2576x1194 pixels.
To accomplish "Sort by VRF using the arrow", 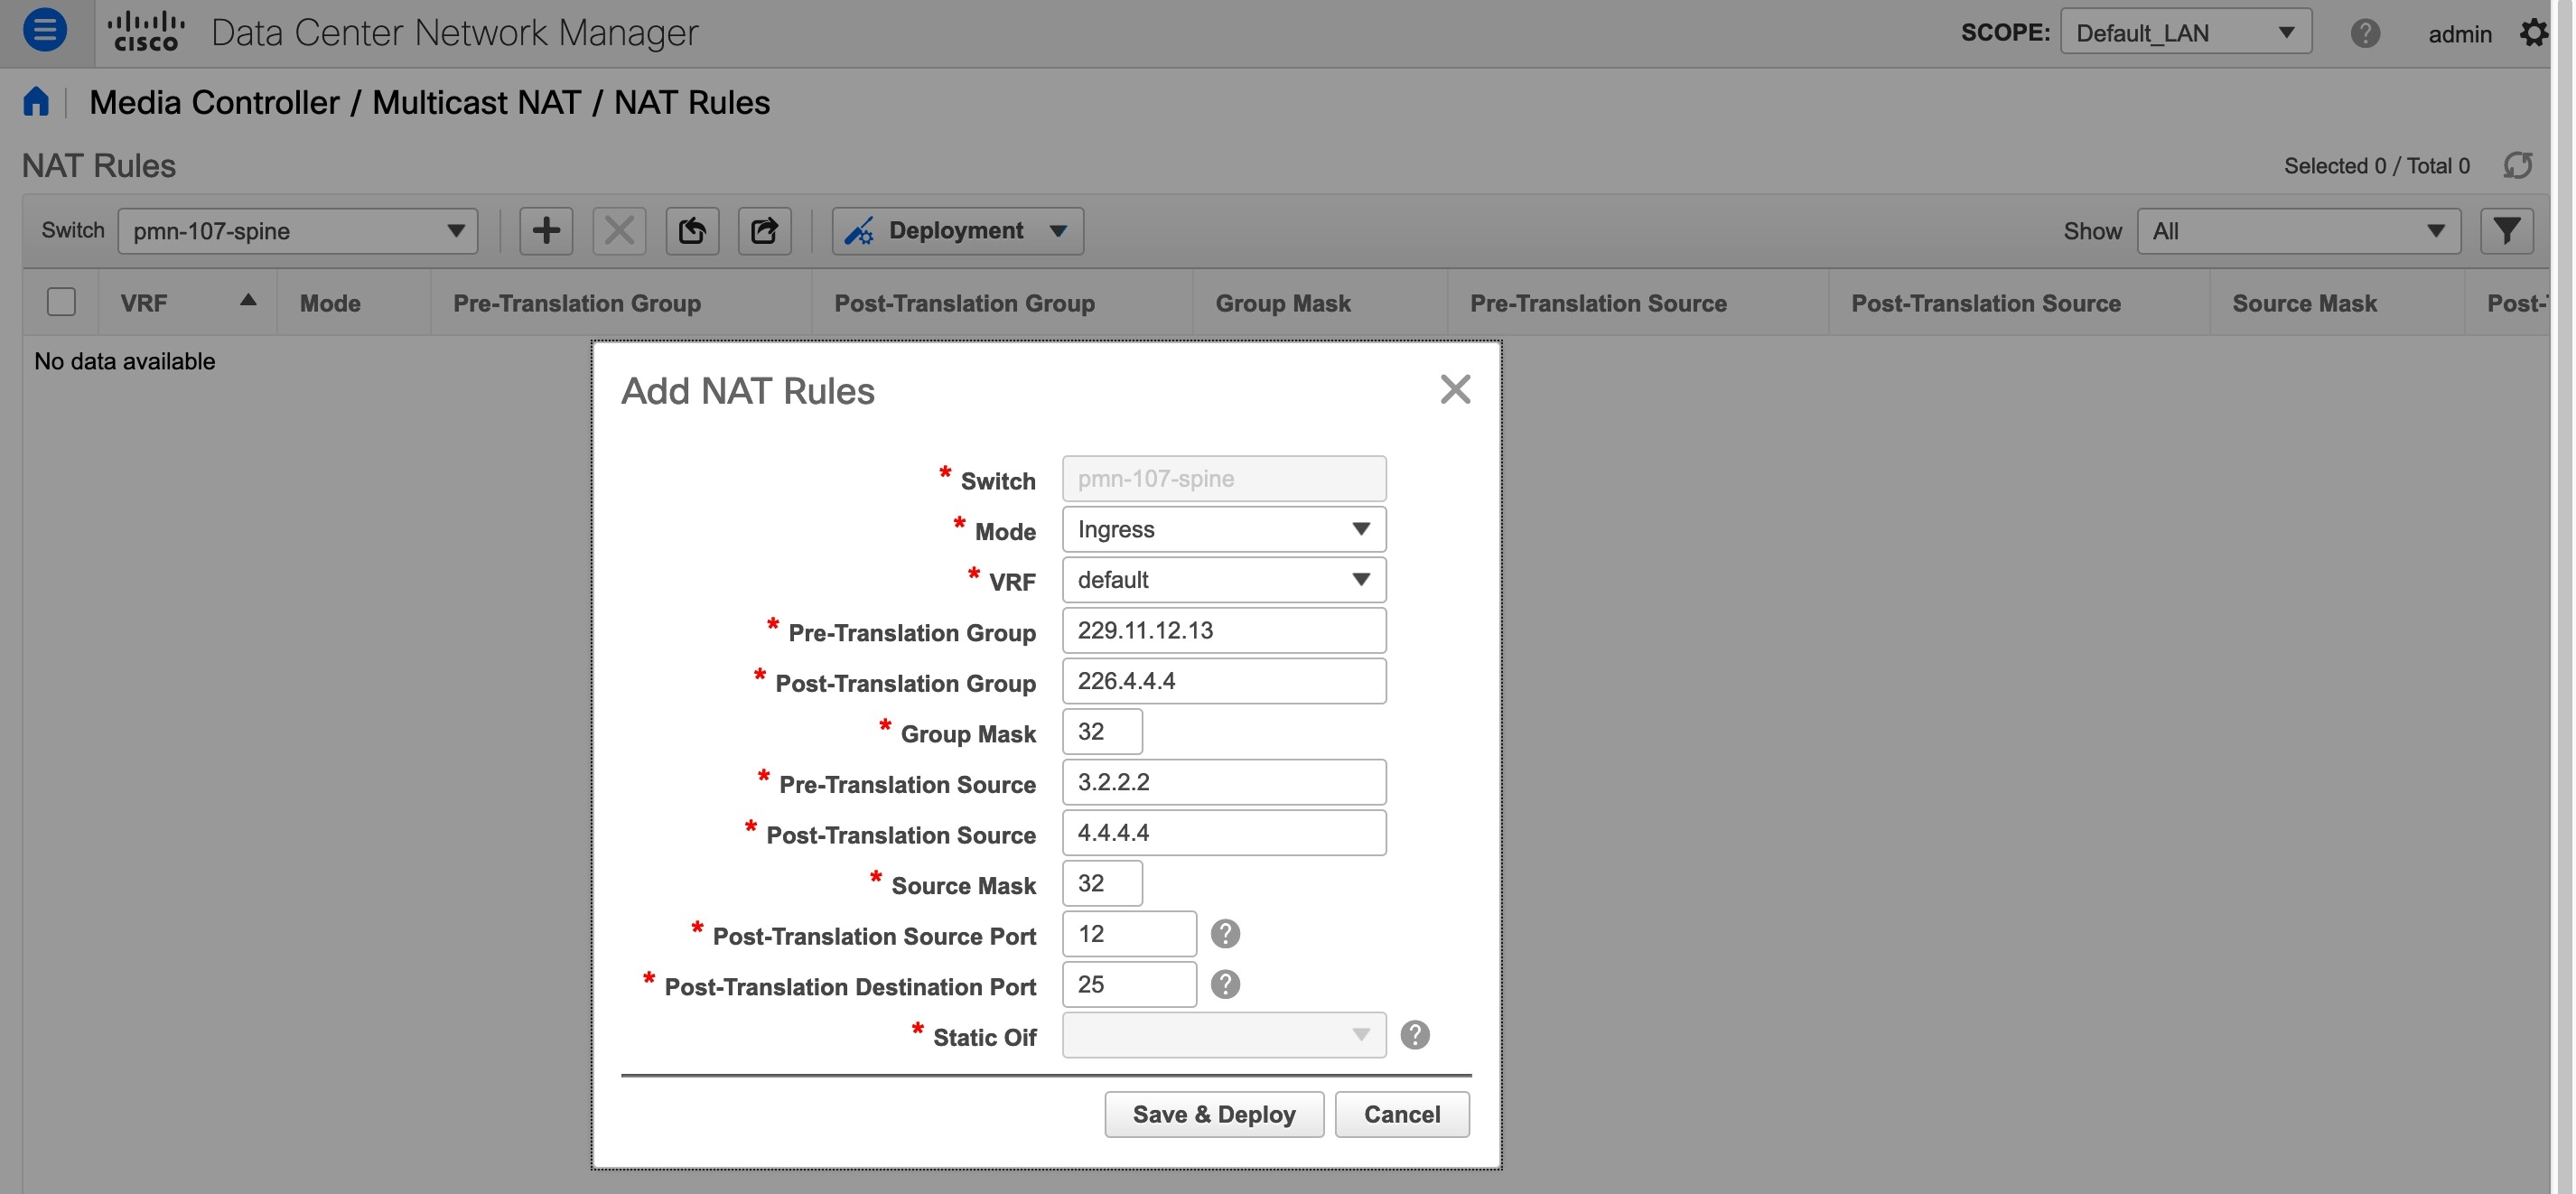I will 248,300.
